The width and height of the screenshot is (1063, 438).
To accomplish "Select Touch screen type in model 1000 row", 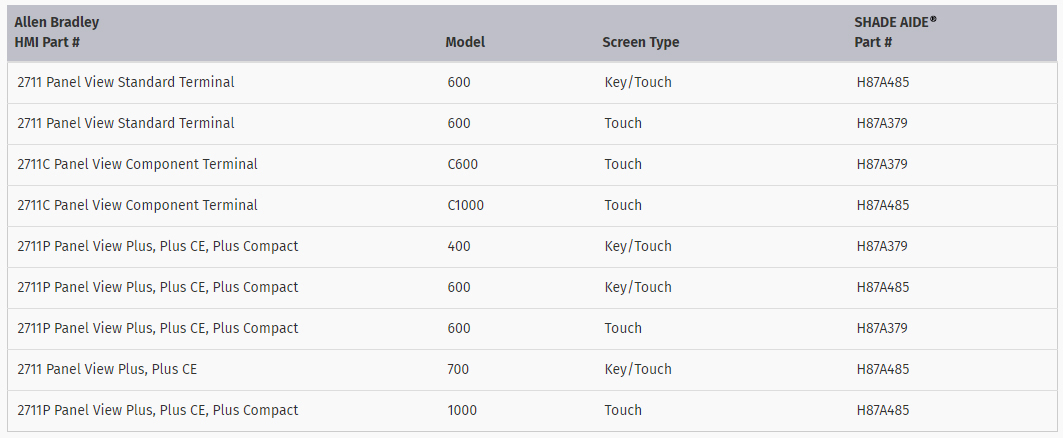I will 623,410.
